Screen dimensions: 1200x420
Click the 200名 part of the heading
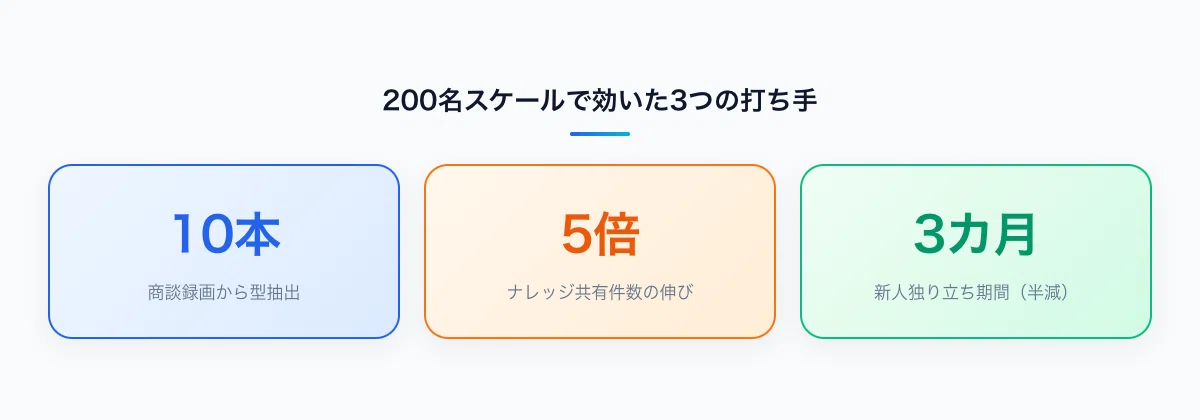(420, 101)
